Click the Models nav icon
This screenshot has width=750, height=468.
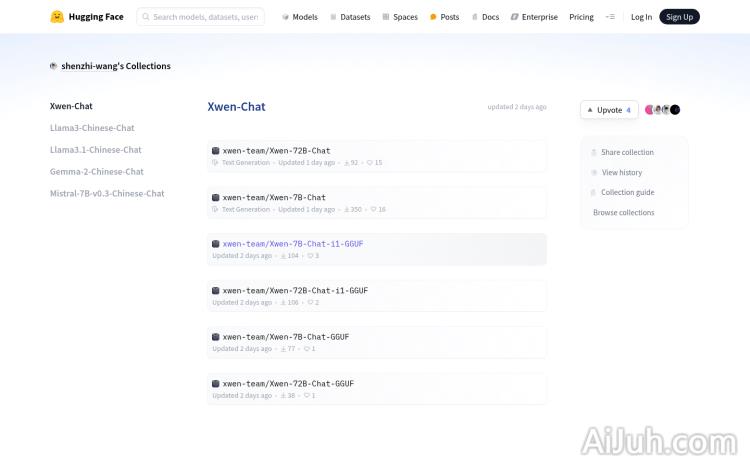(286, 17)
